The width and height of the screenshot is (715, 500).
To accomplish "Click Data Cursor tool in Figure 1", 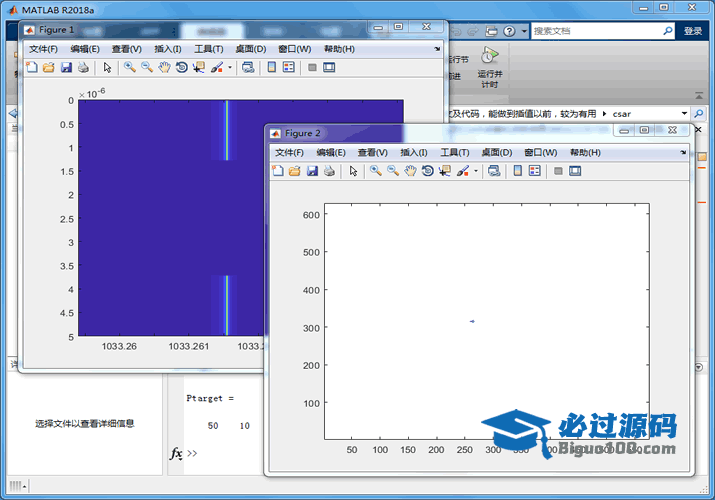I will (x=198, y=67).
